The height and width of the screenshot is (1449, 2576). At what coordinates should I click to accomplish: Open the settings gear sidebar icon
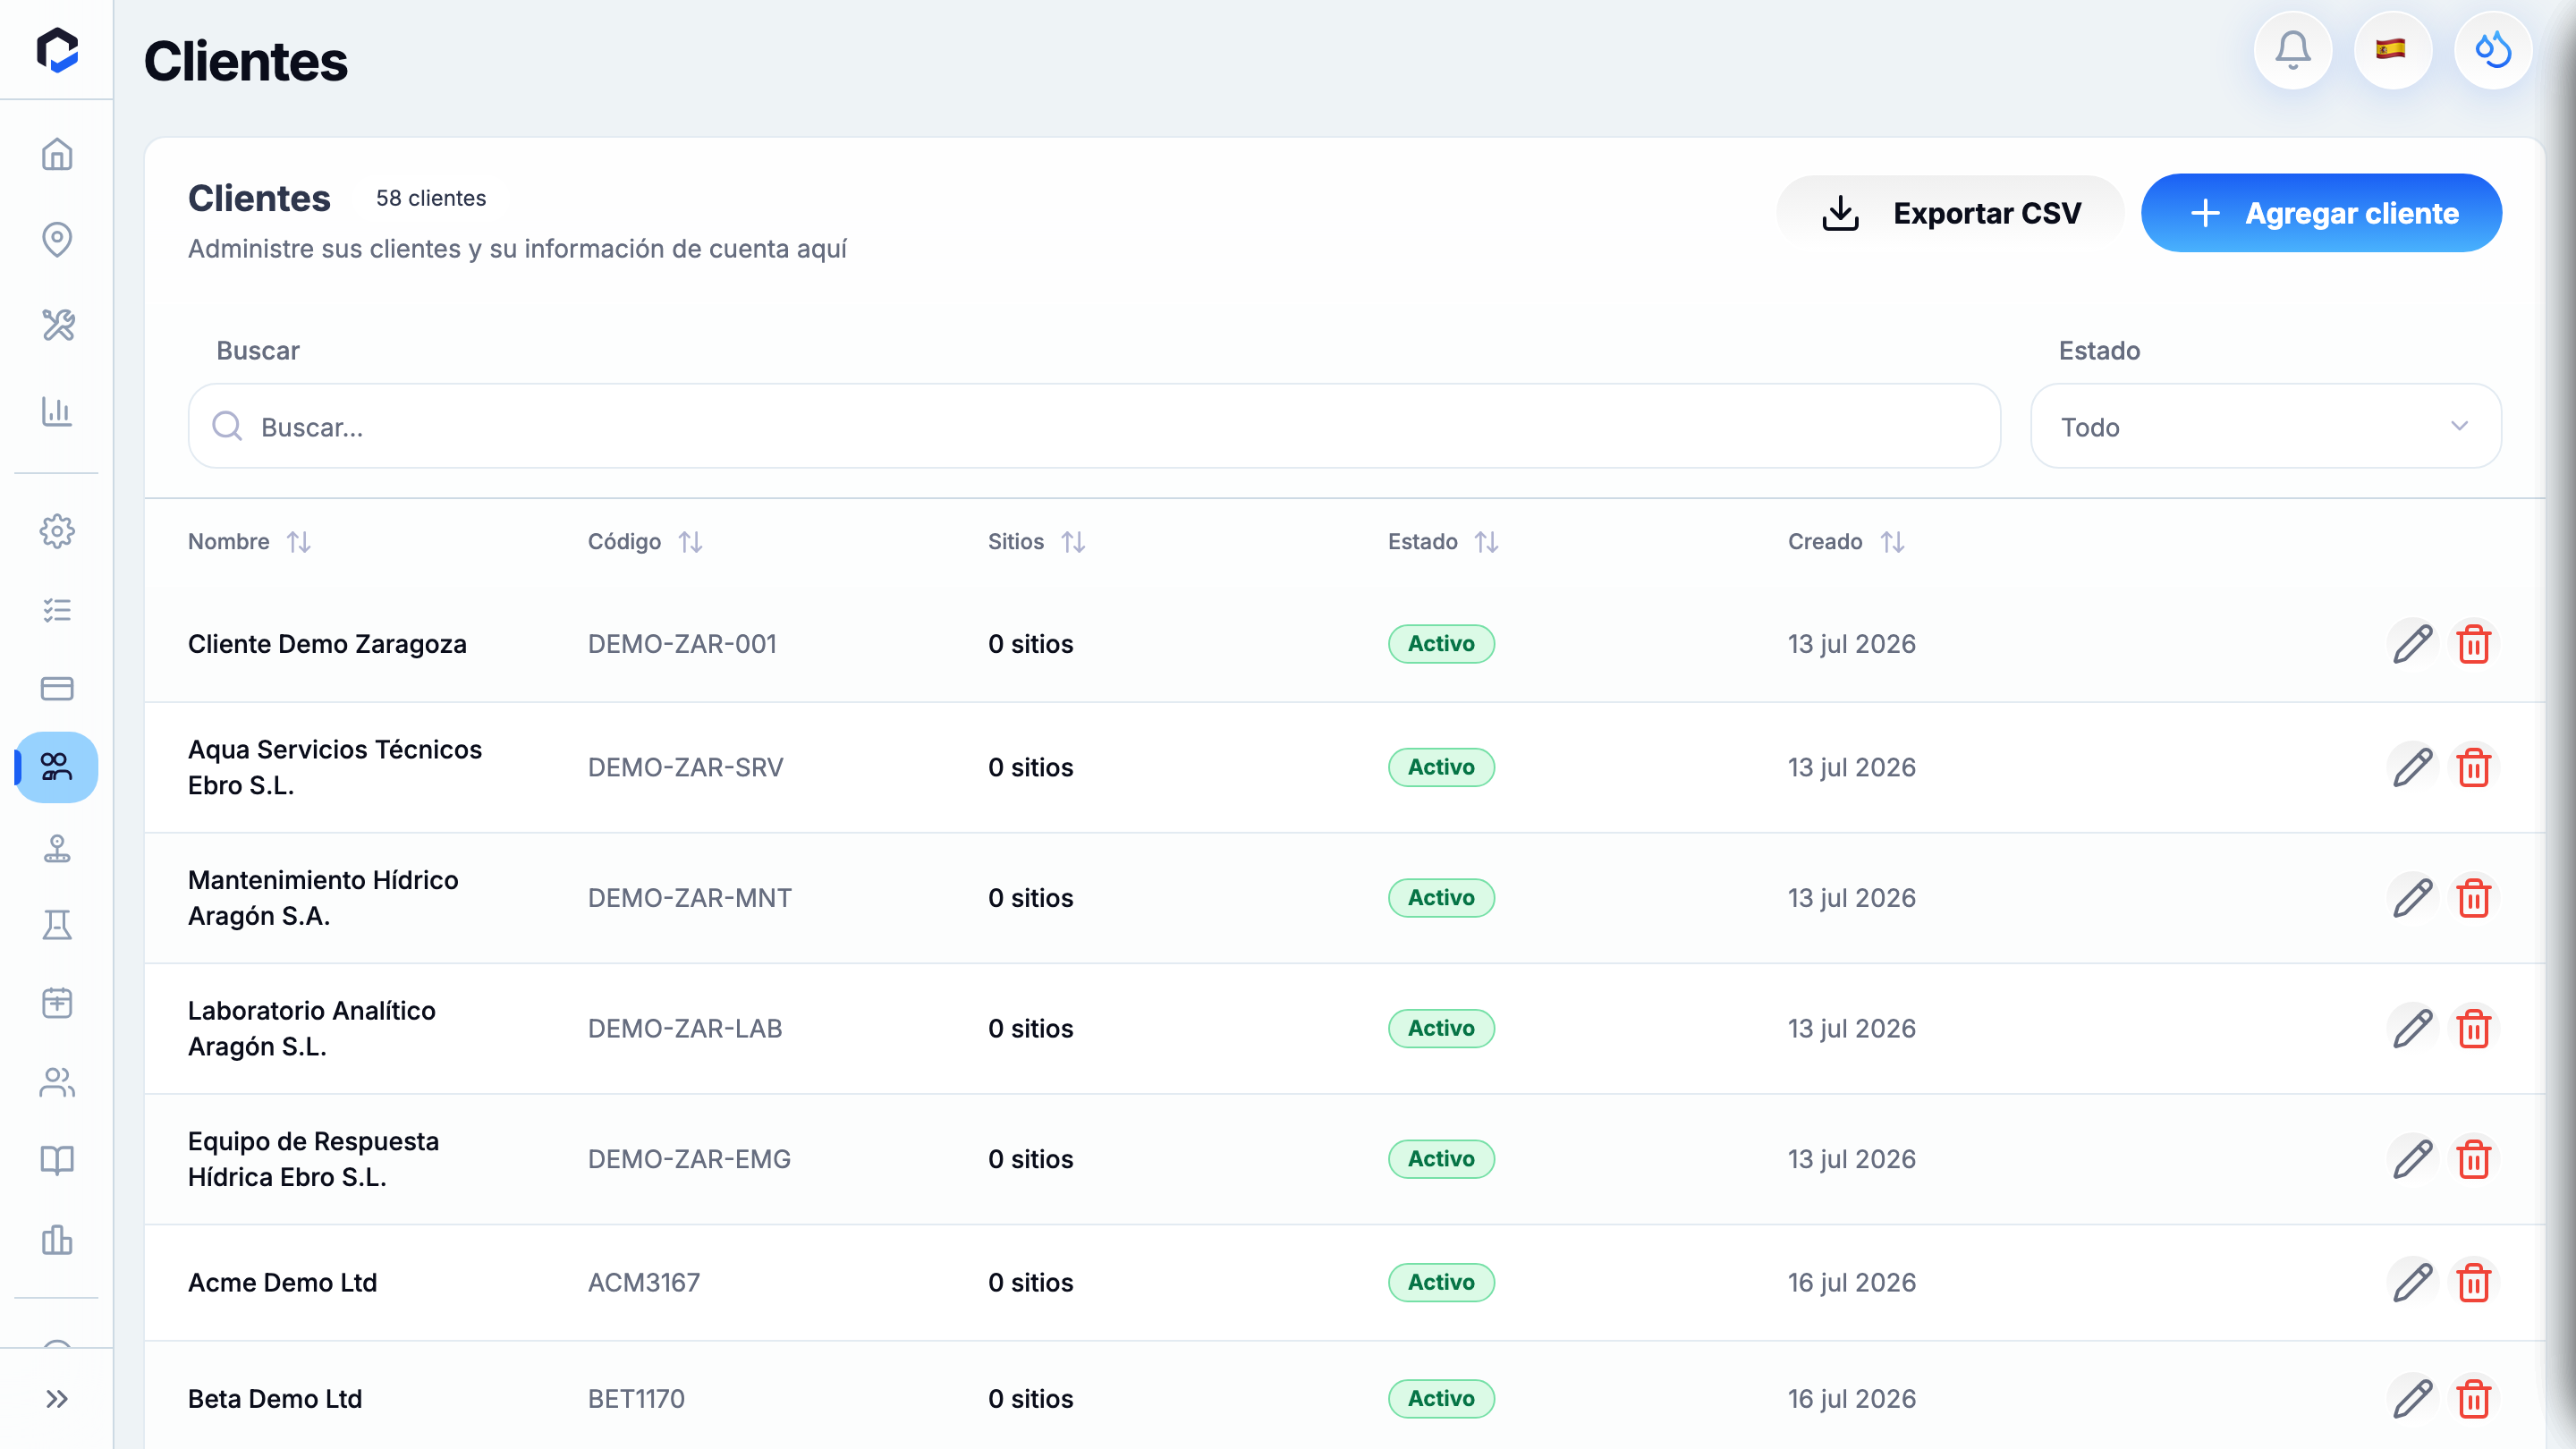click(57, 531)
